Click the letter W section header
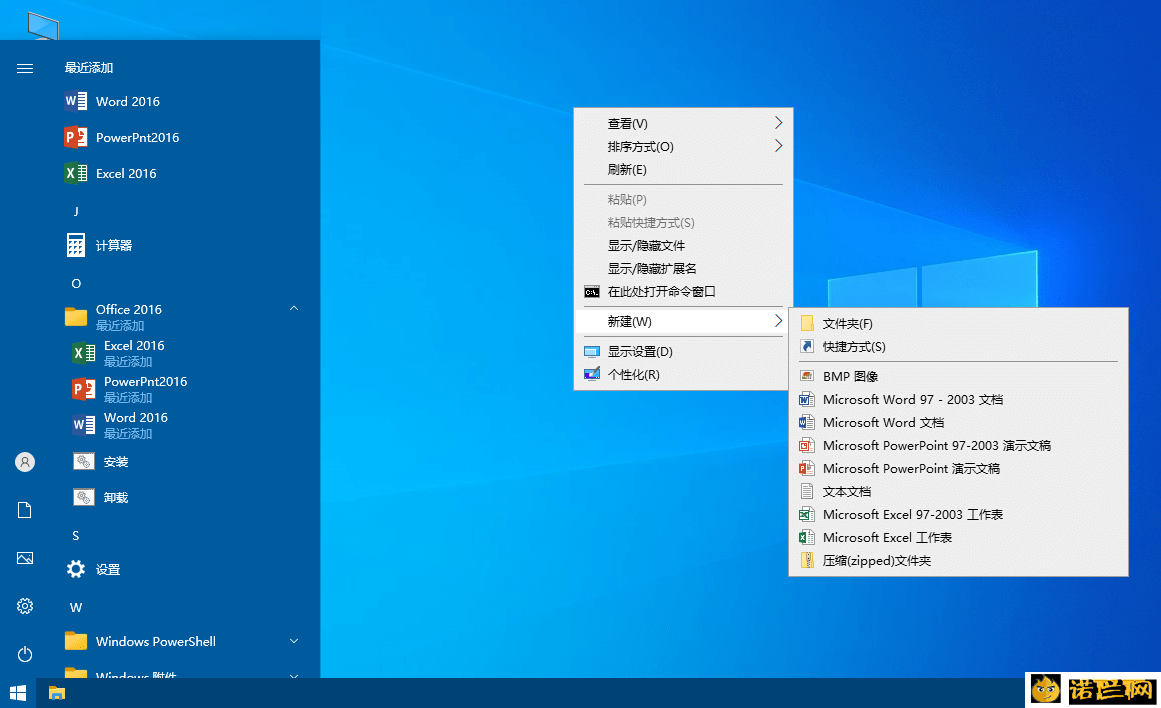The width and height of the screenshot is (1161, 708). click(76, 607)
